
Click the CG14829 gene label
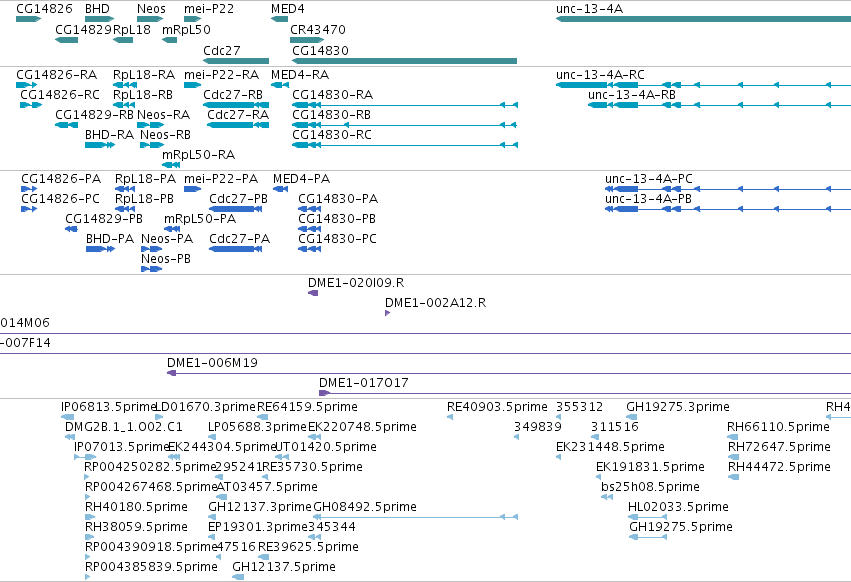pos(84,30)
